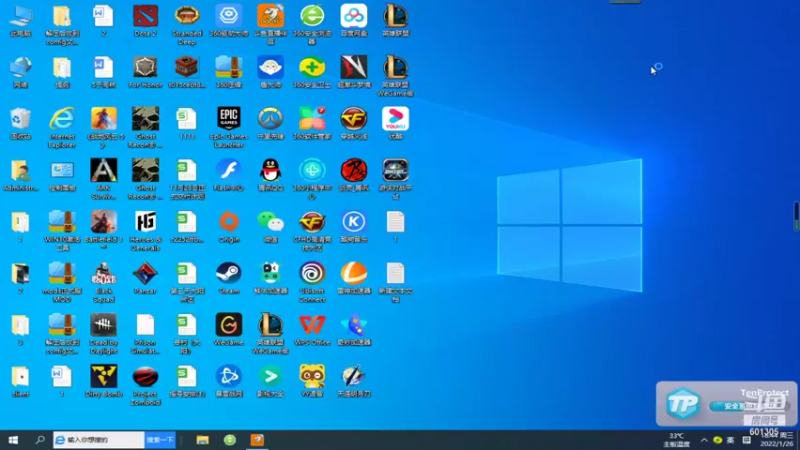
Task: Click the blue 搜索一下 search button
Action: click(x=160, y=440)
